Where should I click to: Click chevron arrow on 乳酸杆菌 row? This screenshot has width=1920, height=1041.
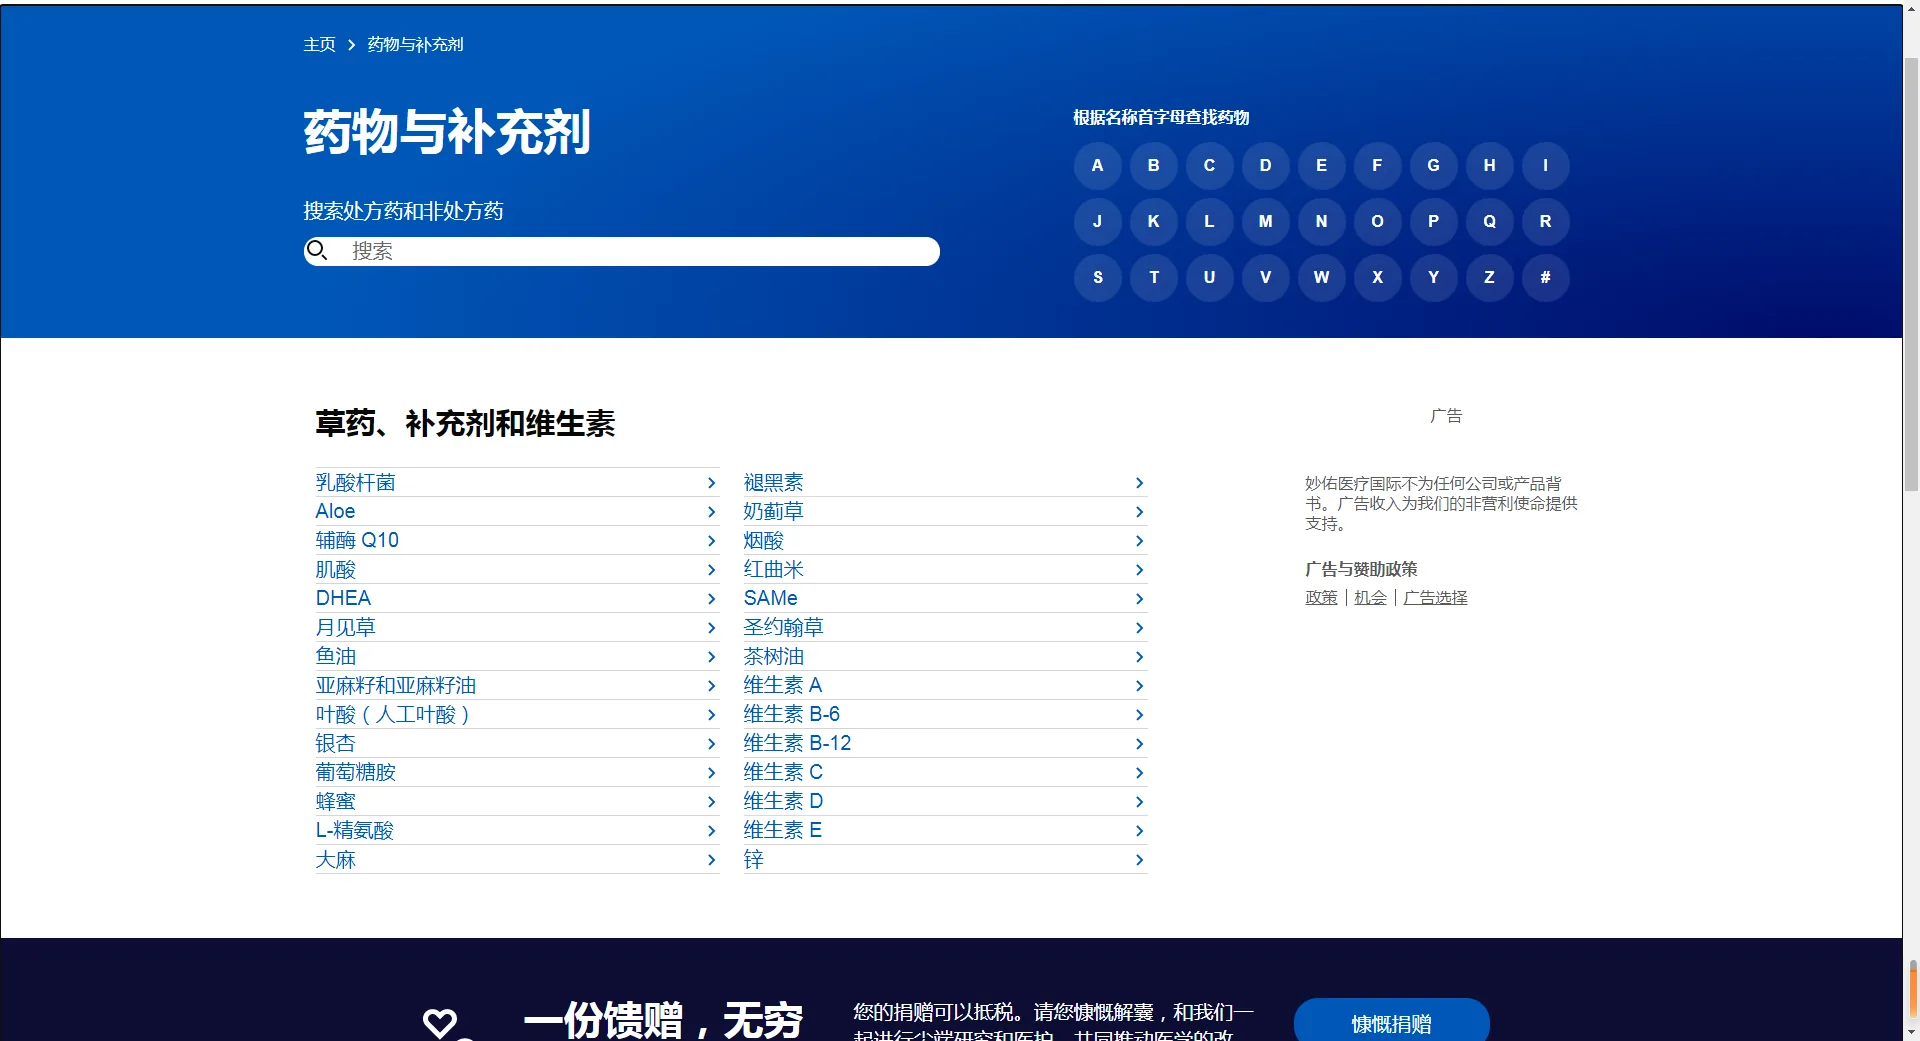click(x=711, y=483)
